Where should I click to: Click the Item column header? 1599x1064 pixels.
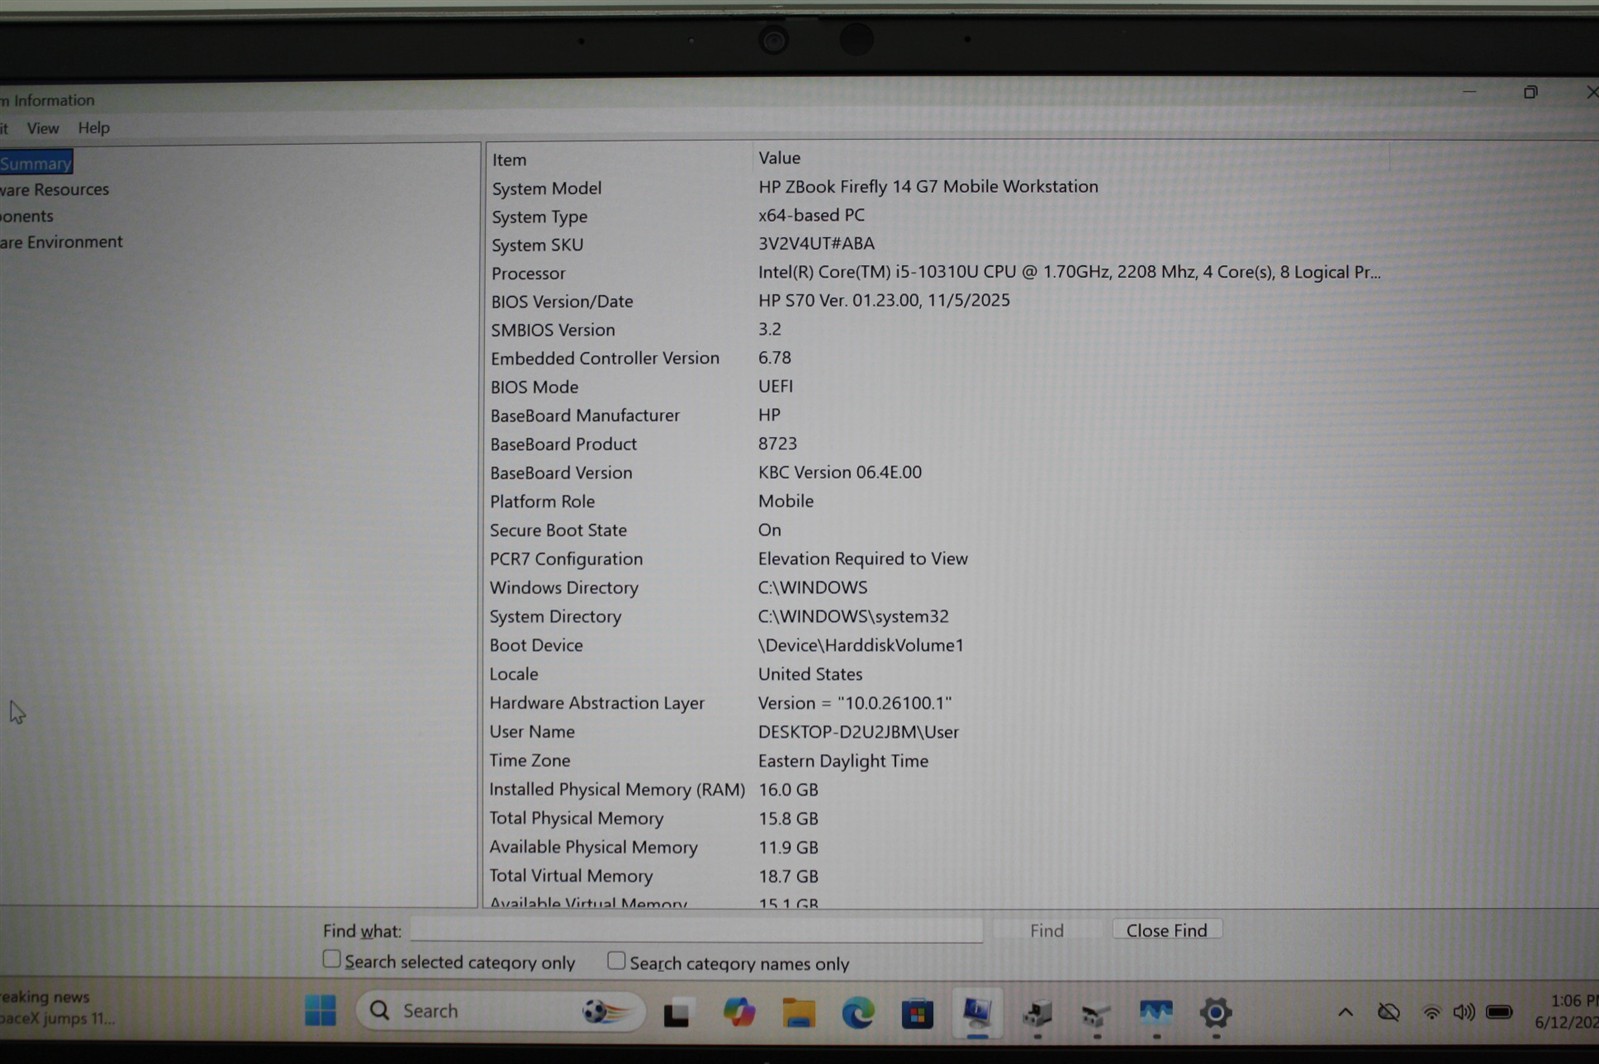point(618,159)
